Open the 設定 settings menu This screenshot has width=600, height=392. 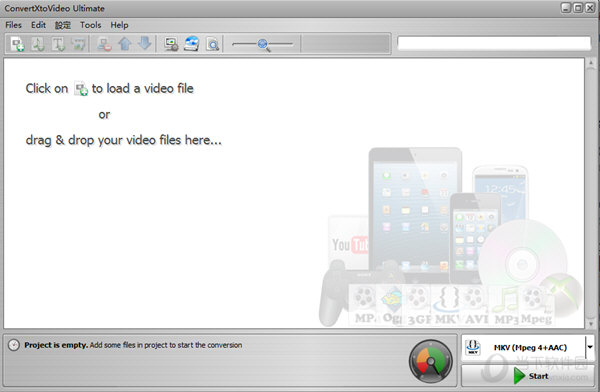pyautogui.click(x=63, y=25)
